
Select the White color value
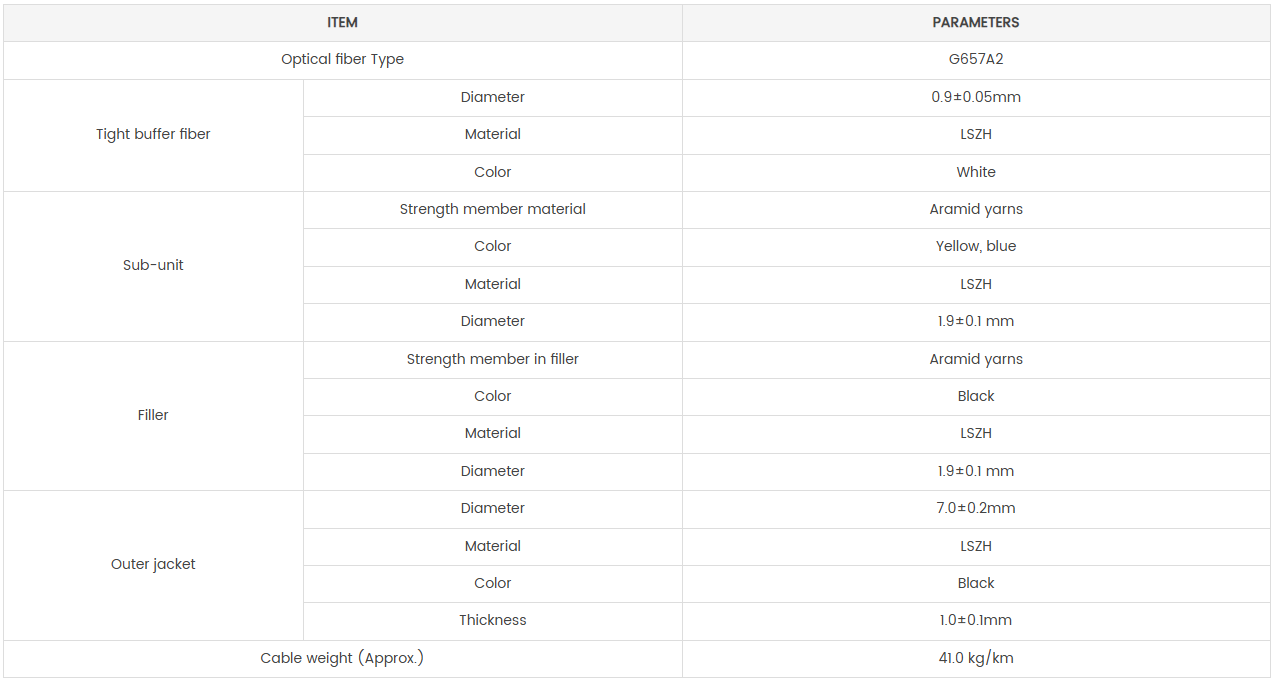tap(975, 172)
